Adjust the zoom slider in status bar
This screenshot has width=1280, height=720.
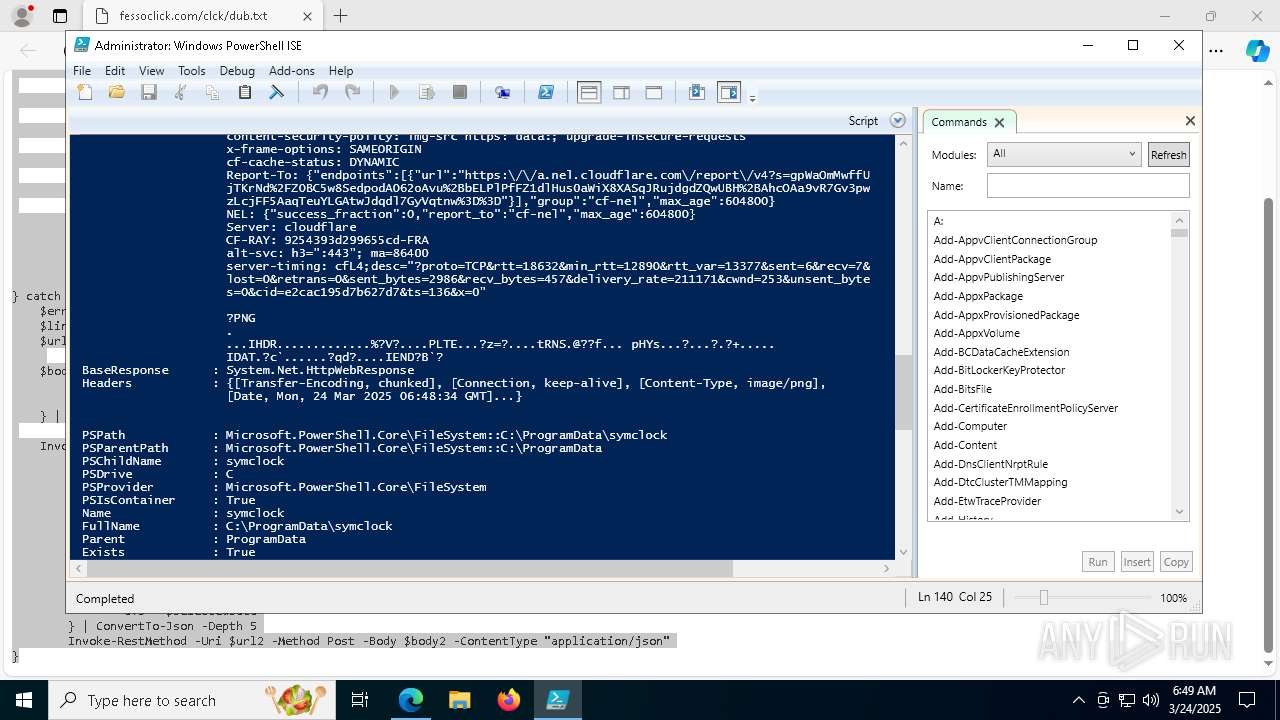click(1043, 597)
